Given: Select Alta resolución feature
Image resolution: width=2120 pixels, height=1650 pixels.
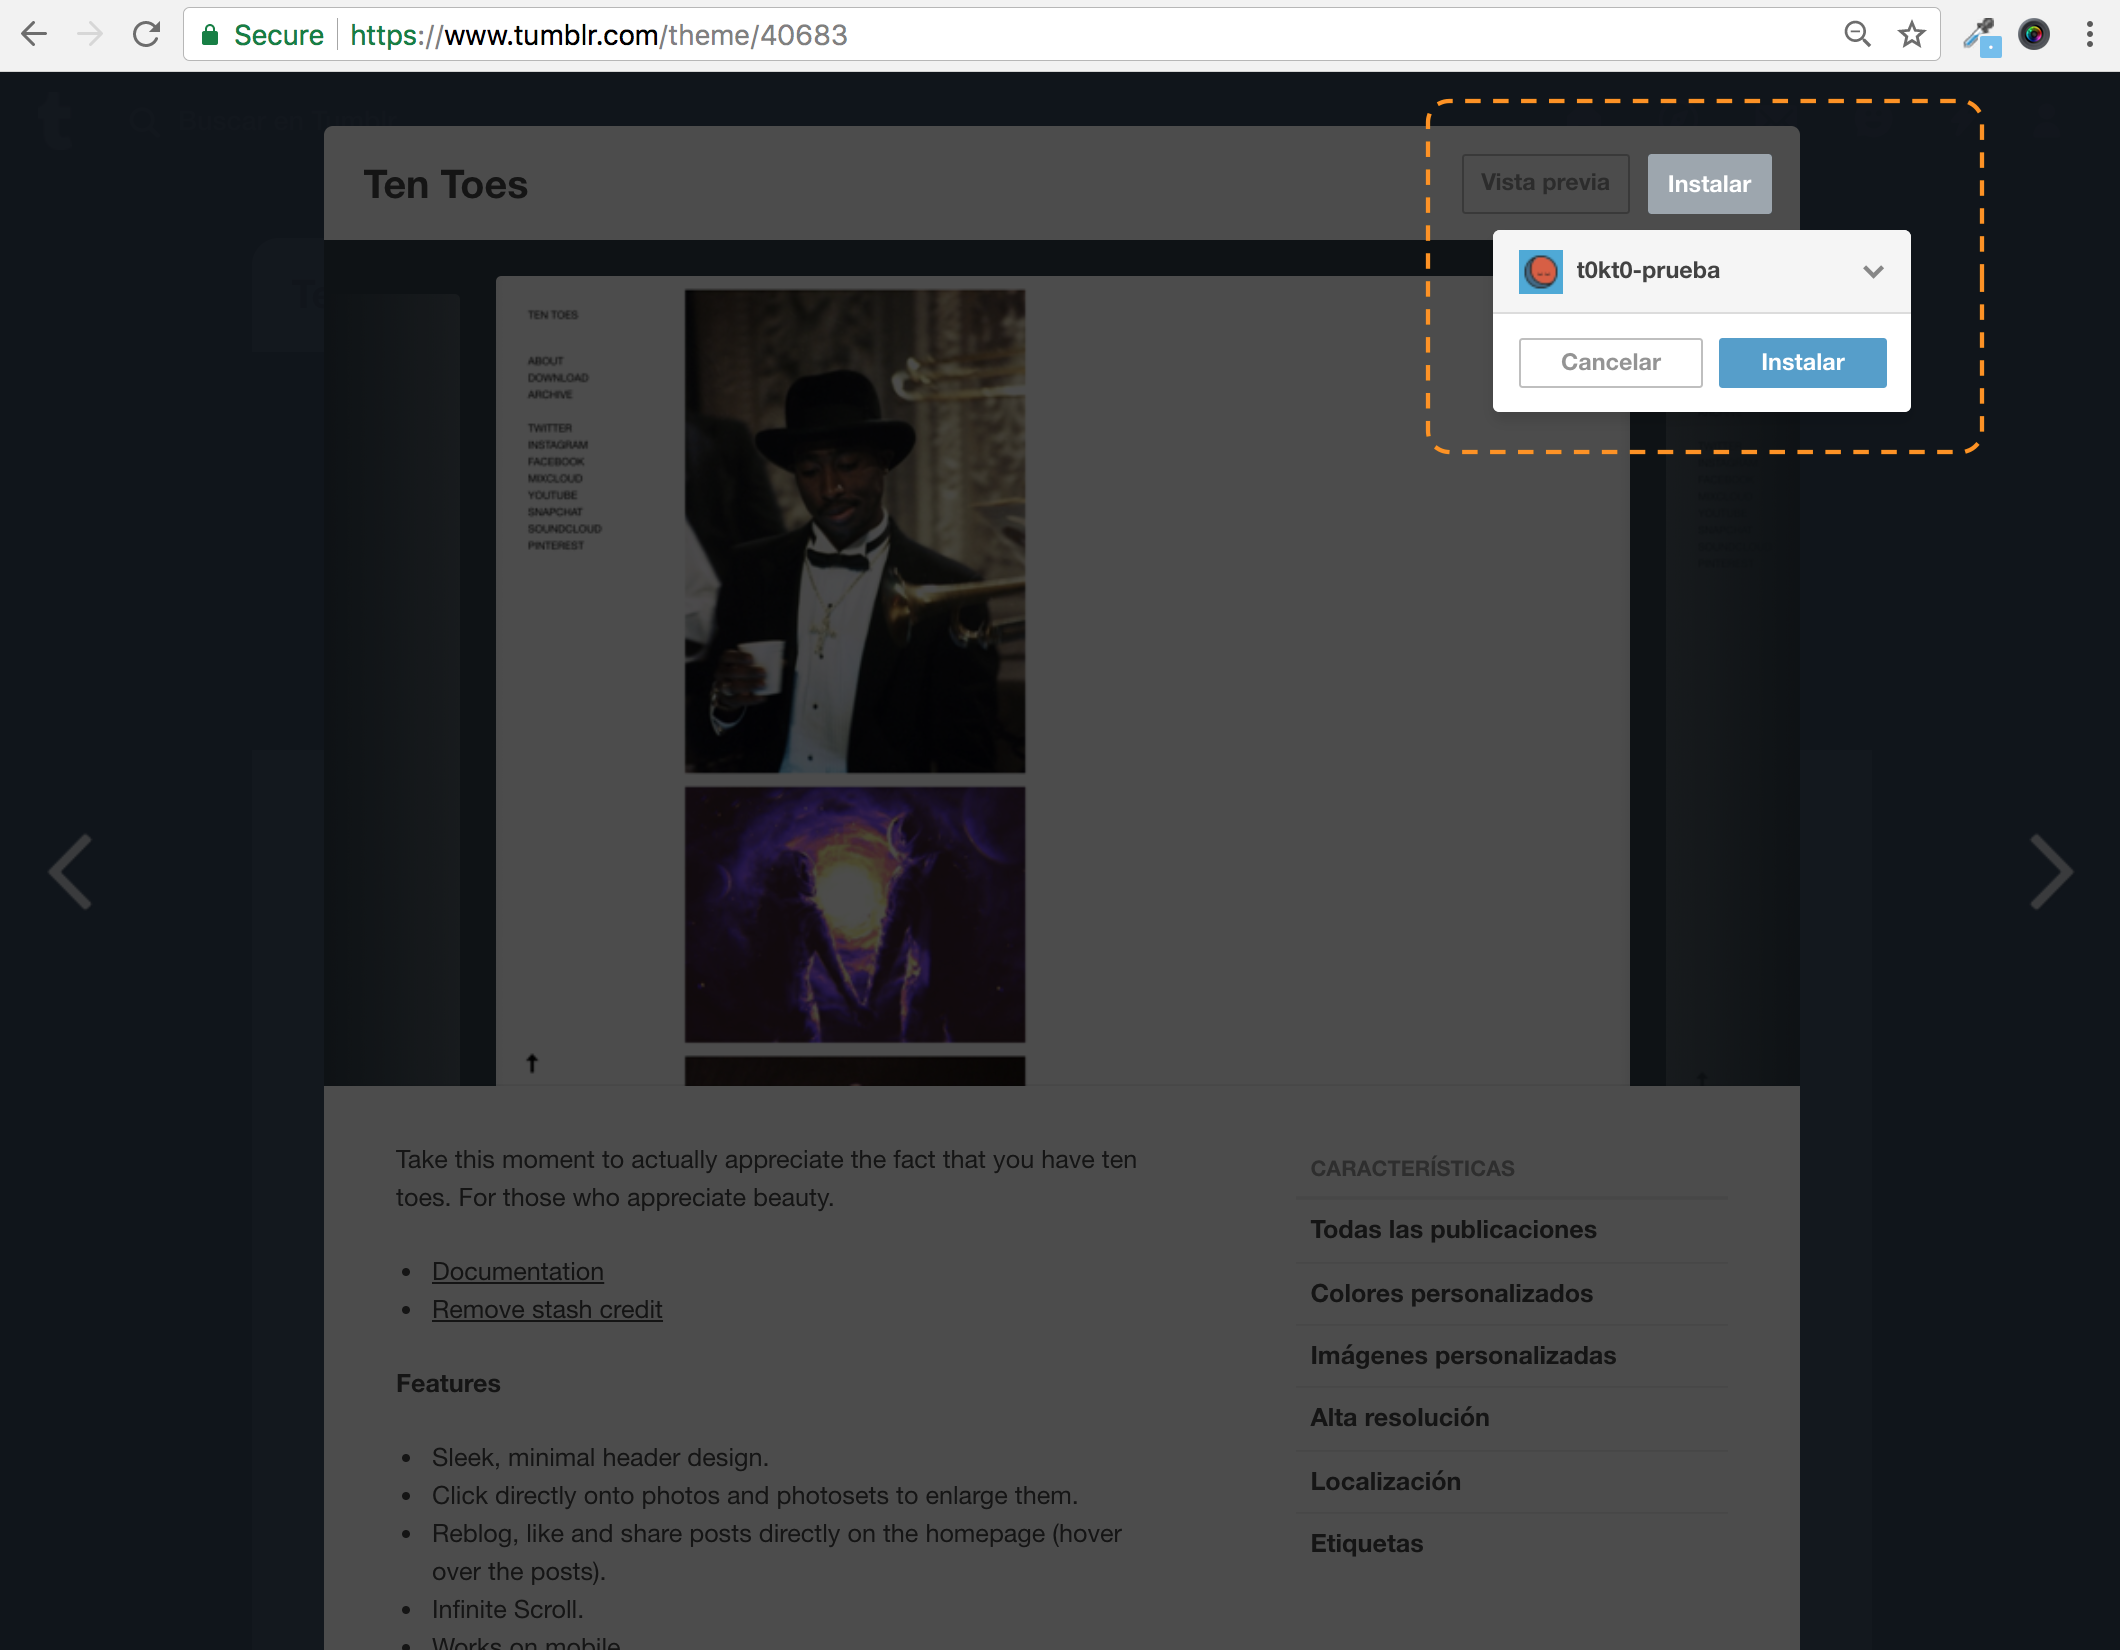Looking at the screenshot, I should [1400, 1417].
